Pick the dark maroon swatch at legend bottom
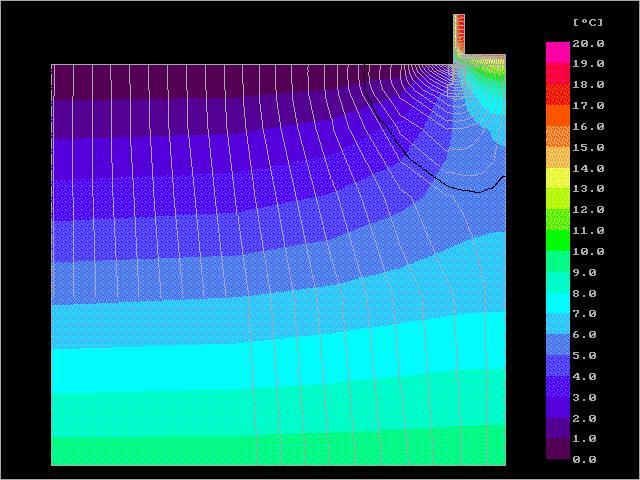The height and width of the screenshot is (480, 640). click(558, 449)
